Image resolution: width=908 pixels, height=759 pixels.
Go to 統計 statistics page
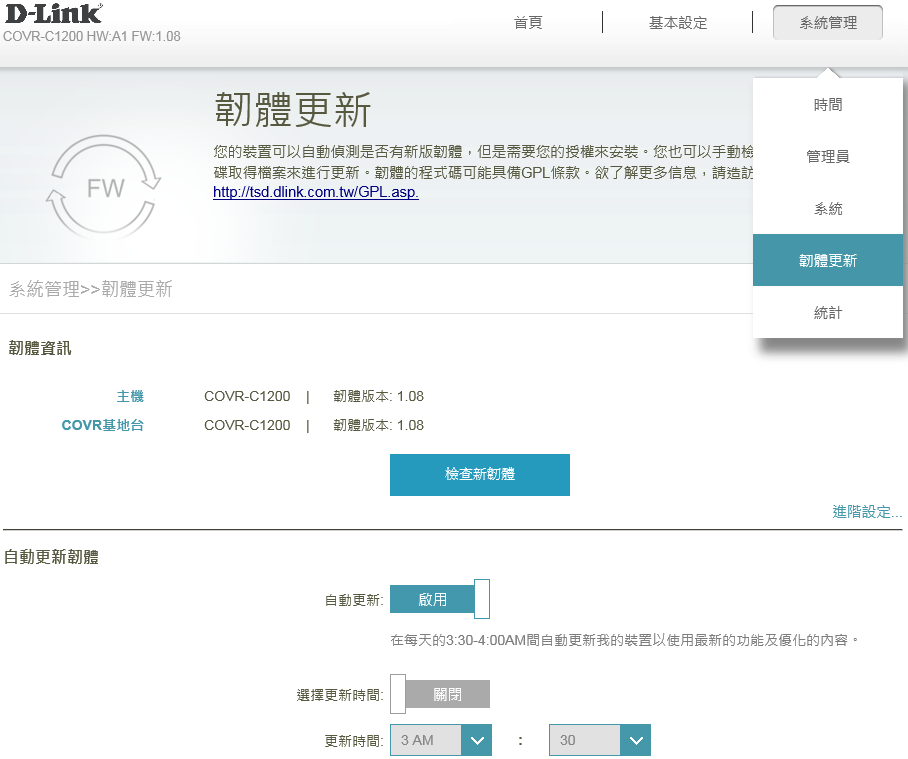tap(828, 313)
